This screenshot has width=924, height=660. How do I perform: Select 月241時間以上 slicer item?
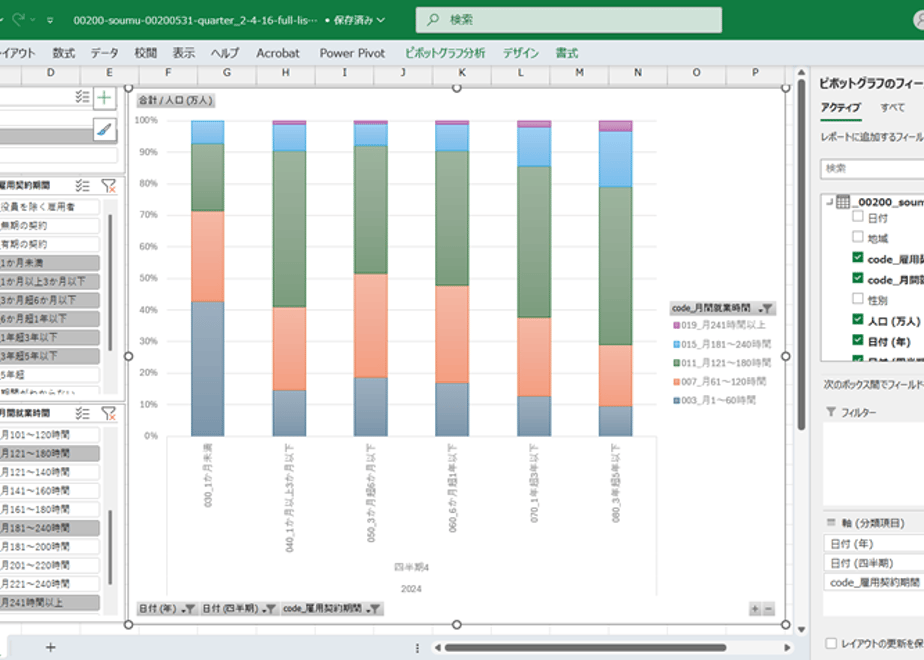50,603
